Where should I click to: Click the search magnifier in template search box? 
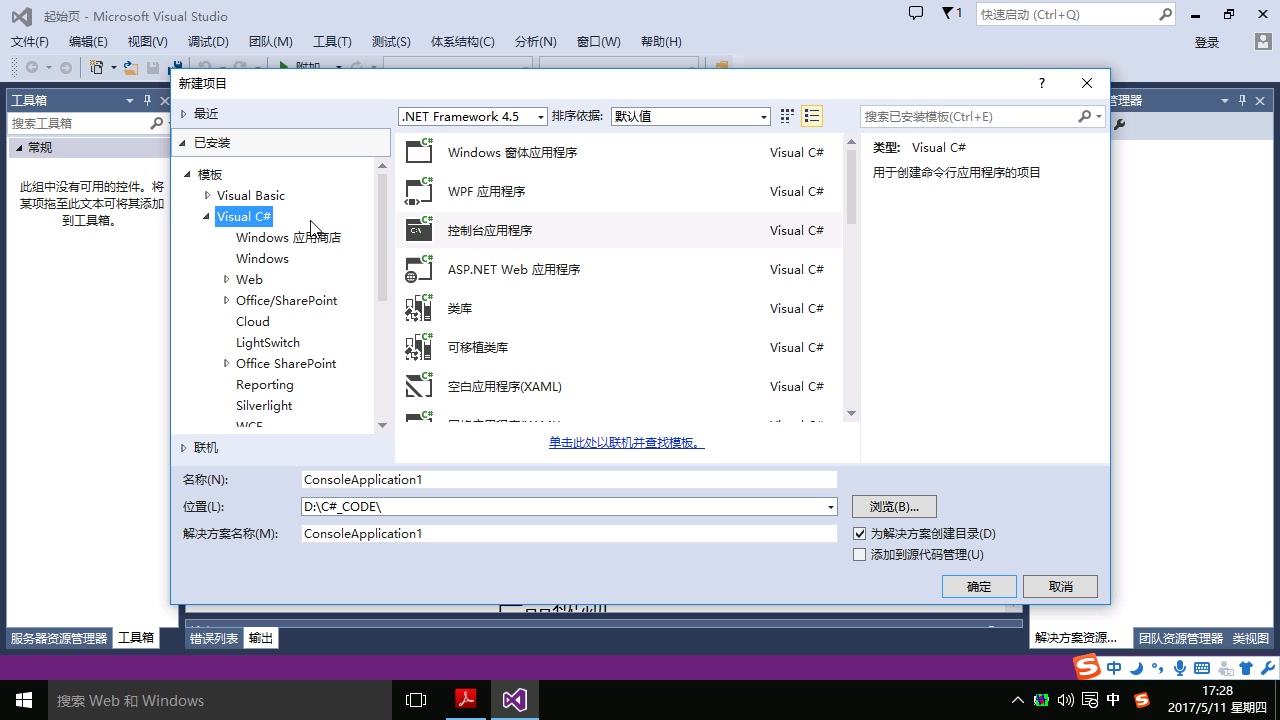(1084, 116)
